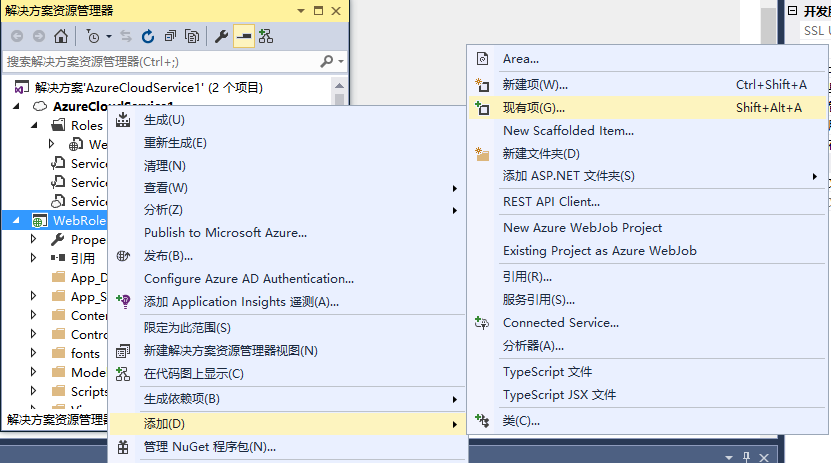Select solution 'AzureCloudService1' root node
The height and width of the screenshot is (463, 831).
tap(149, 87)
